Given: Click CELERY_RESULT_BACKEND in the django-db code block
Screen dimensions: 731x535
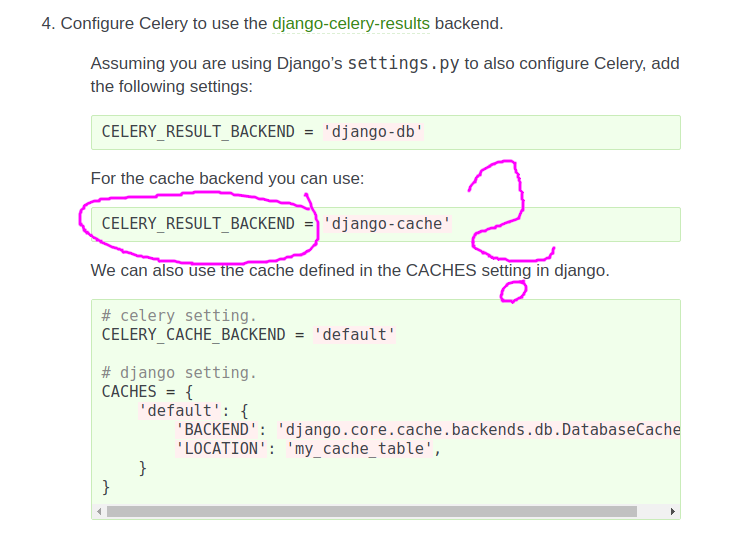Looking at the screenshot, I should click(x=198, y=132).
